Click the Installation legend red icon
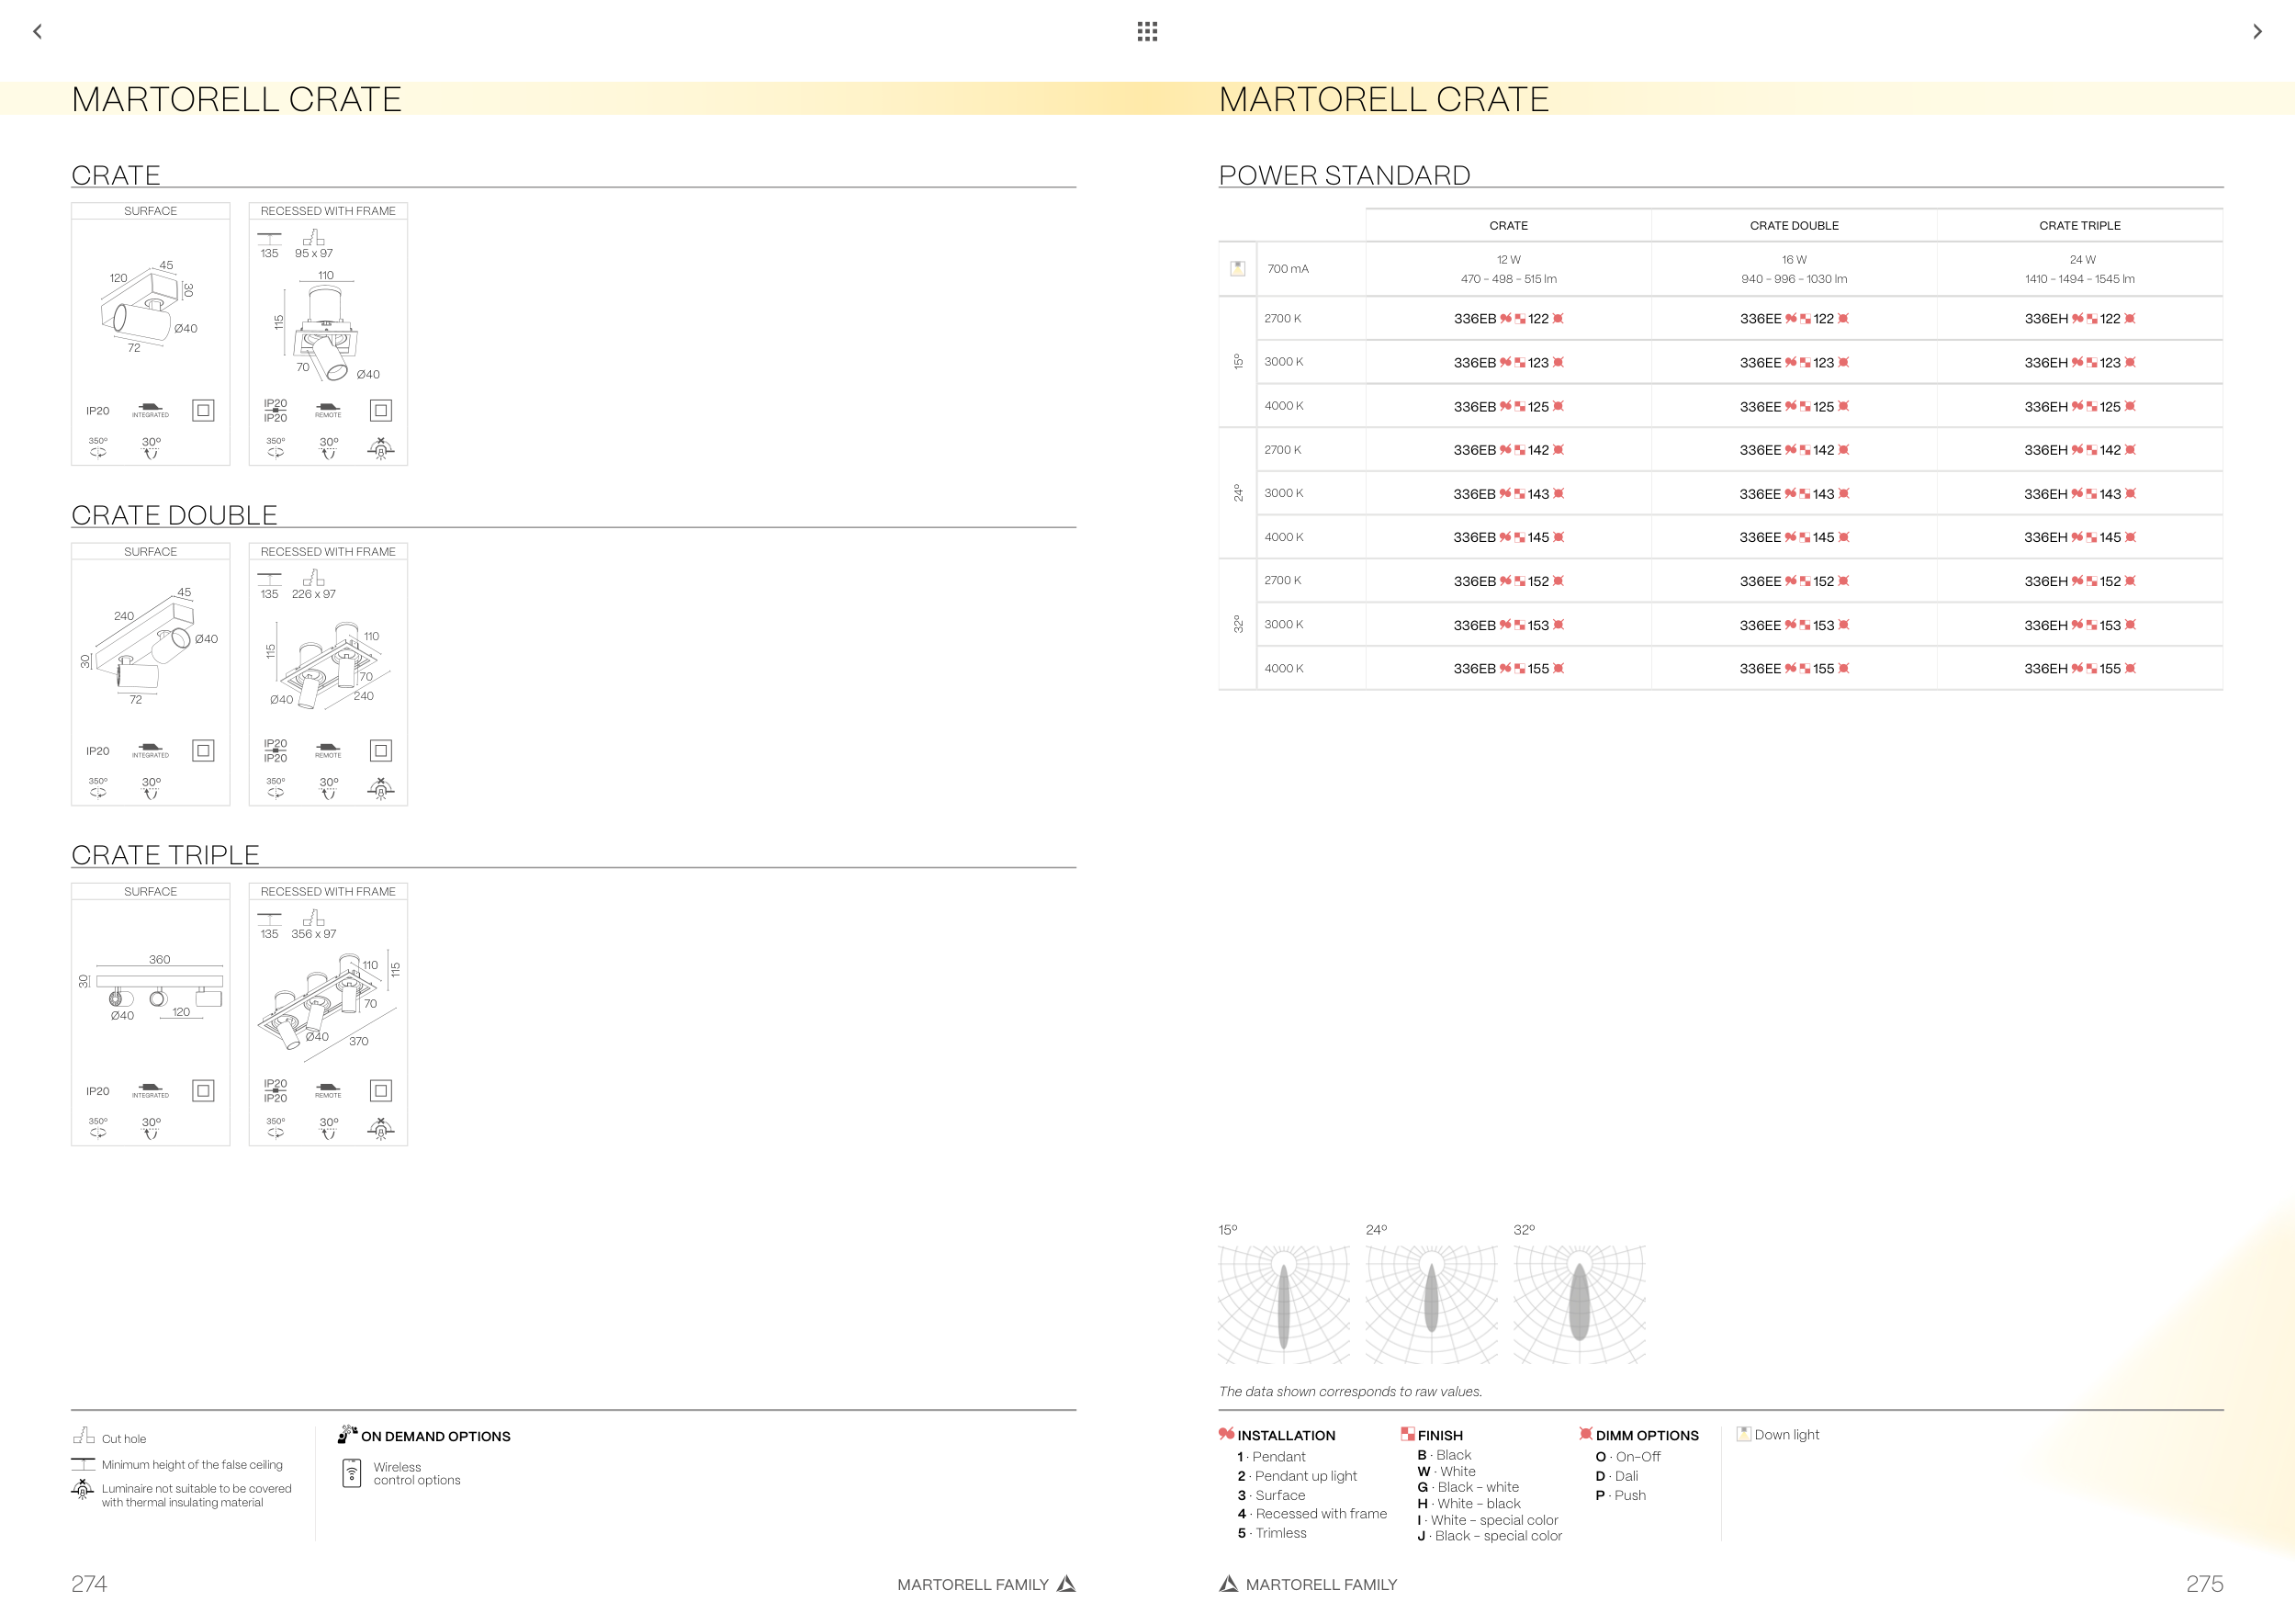2296x1624 pixels. (1226, 1434)
